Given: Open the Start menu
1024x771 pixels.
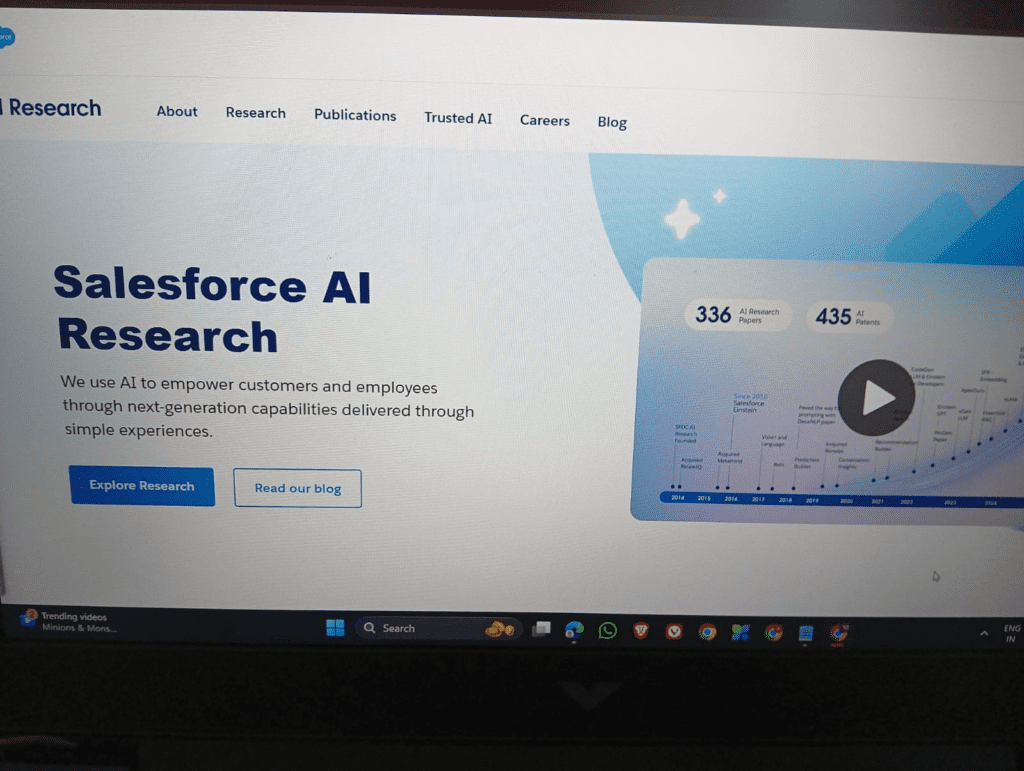Looking at the screenshot, I should 335,628.
